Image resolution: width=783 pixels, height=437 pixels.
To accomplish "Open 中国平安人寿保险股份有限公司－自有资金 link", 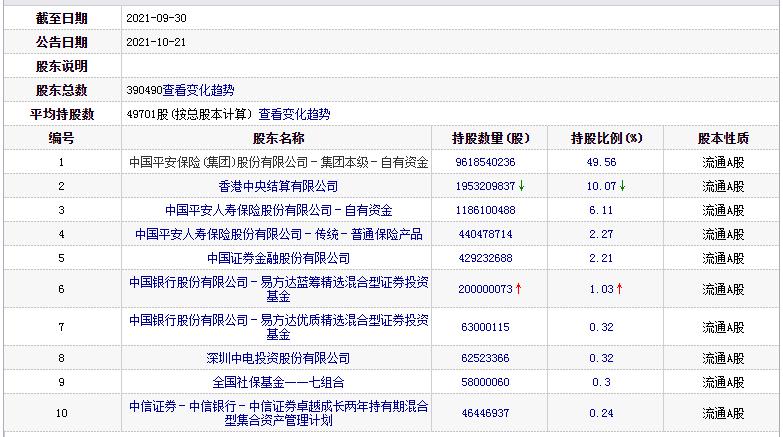I will click(x=278, y=210).
